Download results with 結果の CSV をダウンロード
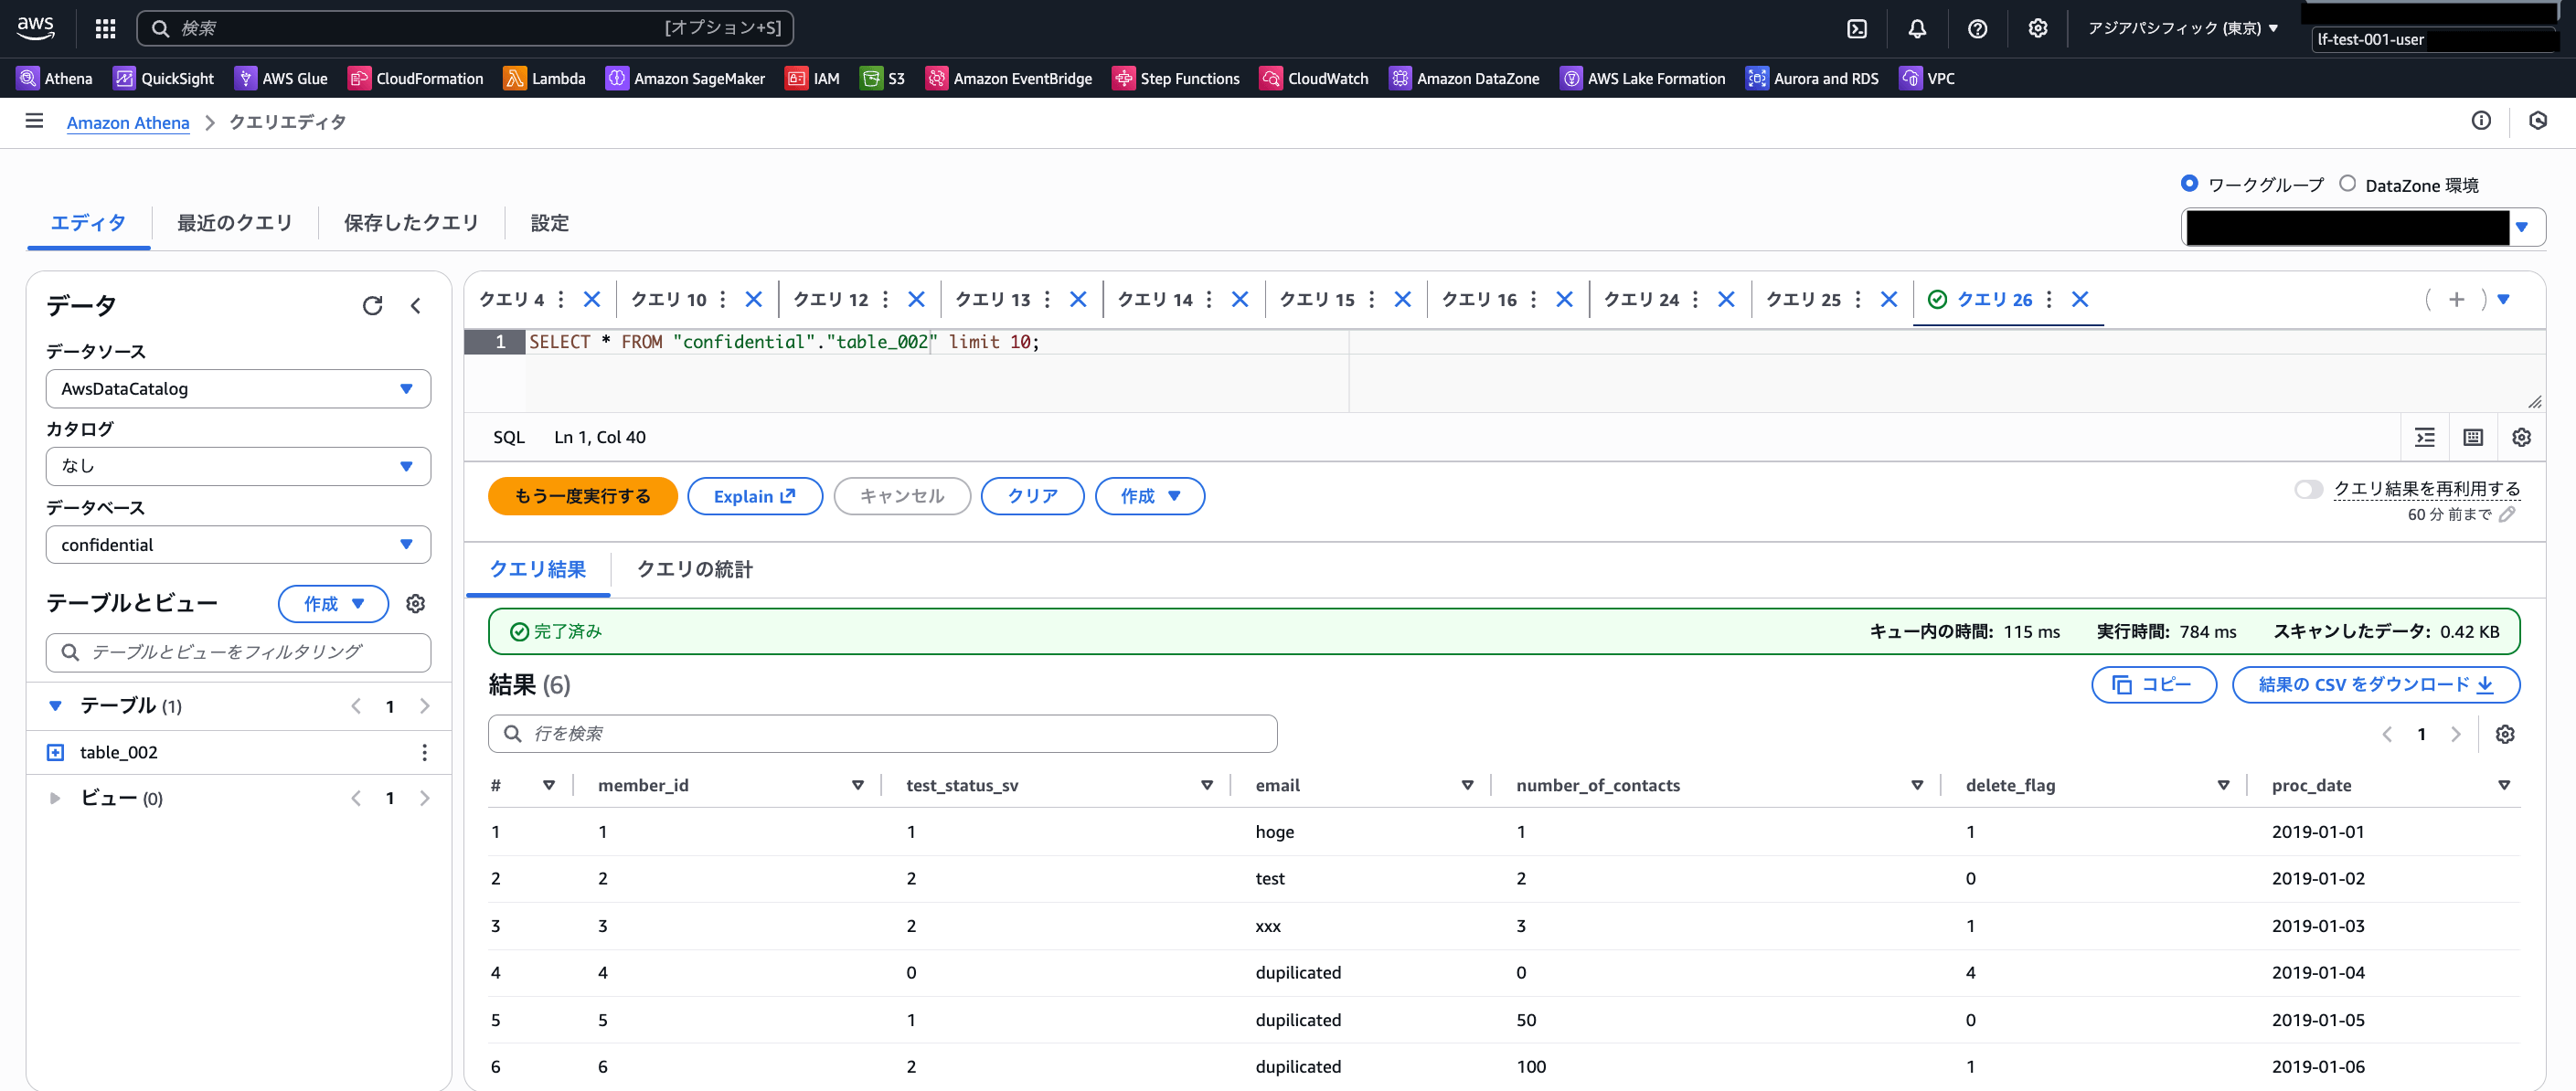The width and height of the screenshot is (2576, 1091). (2374, 685)
